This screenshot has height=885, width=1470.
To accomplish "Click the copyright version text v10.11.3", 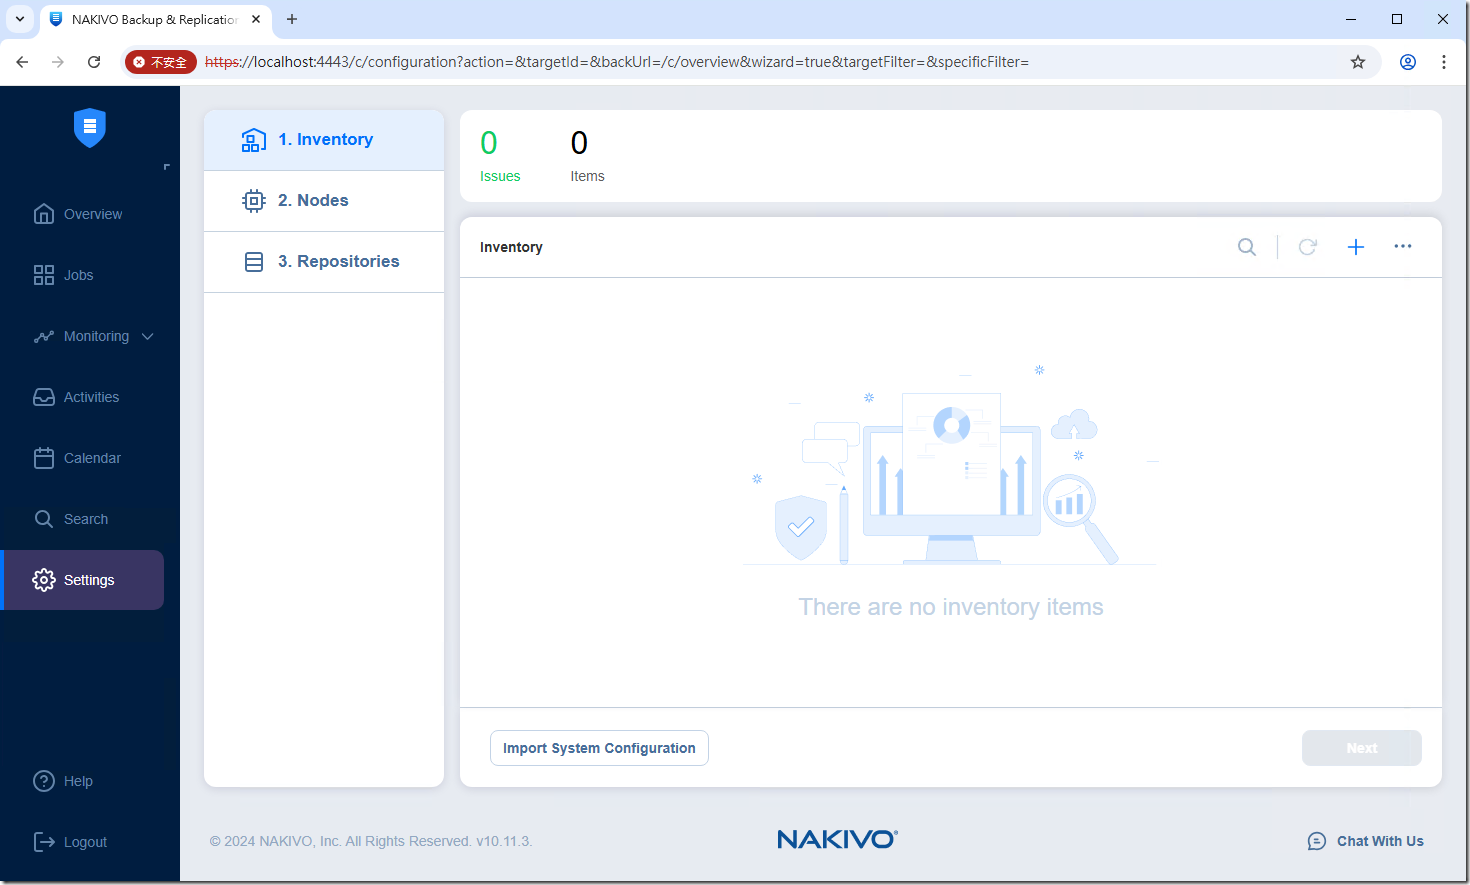I will click(504, 841).
